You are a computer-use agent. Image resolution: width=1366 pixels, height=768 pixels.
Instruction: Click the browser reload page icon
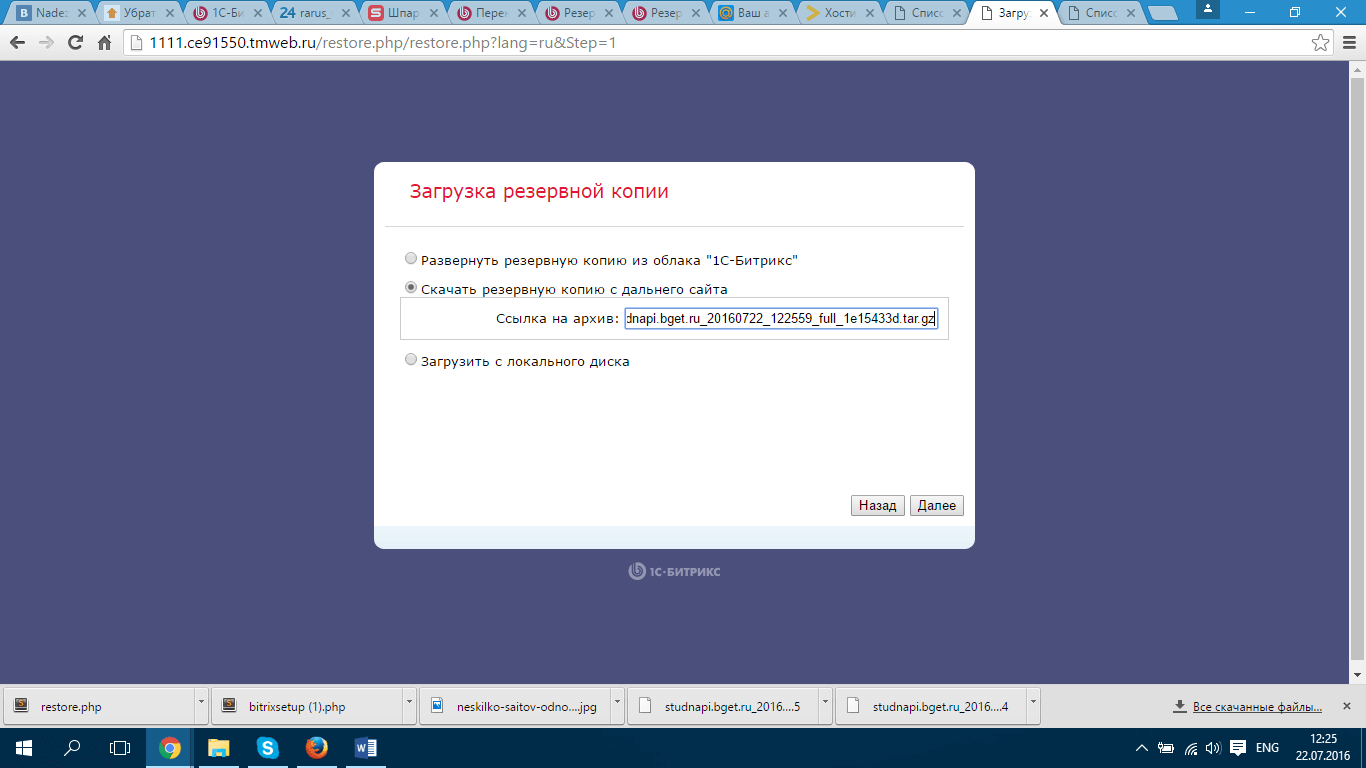click(x=75, y=44)
